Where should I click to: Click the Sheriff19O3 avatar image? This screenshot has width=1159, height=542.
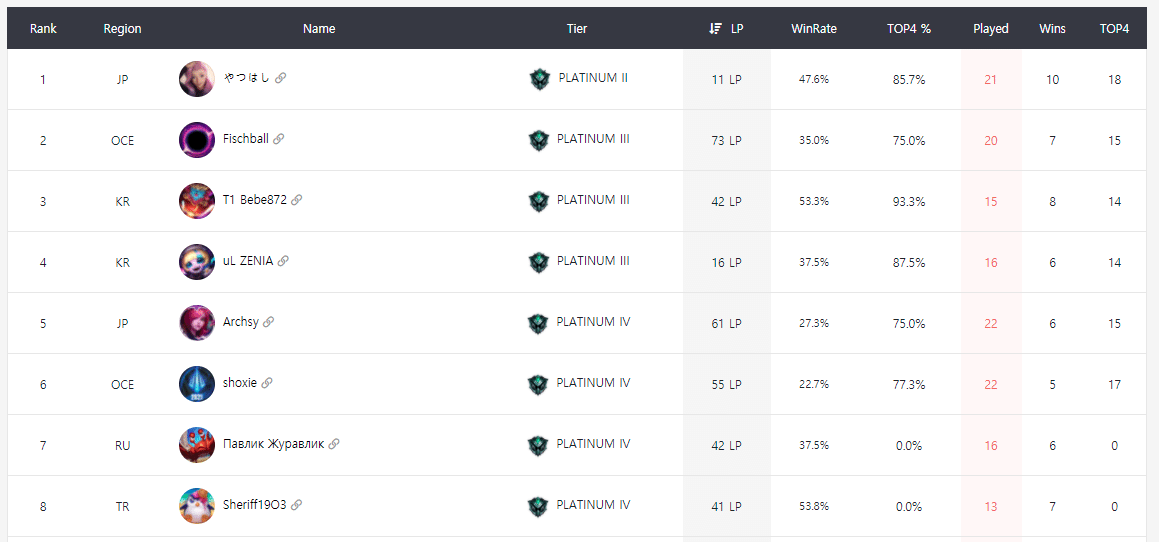[197, 506]
